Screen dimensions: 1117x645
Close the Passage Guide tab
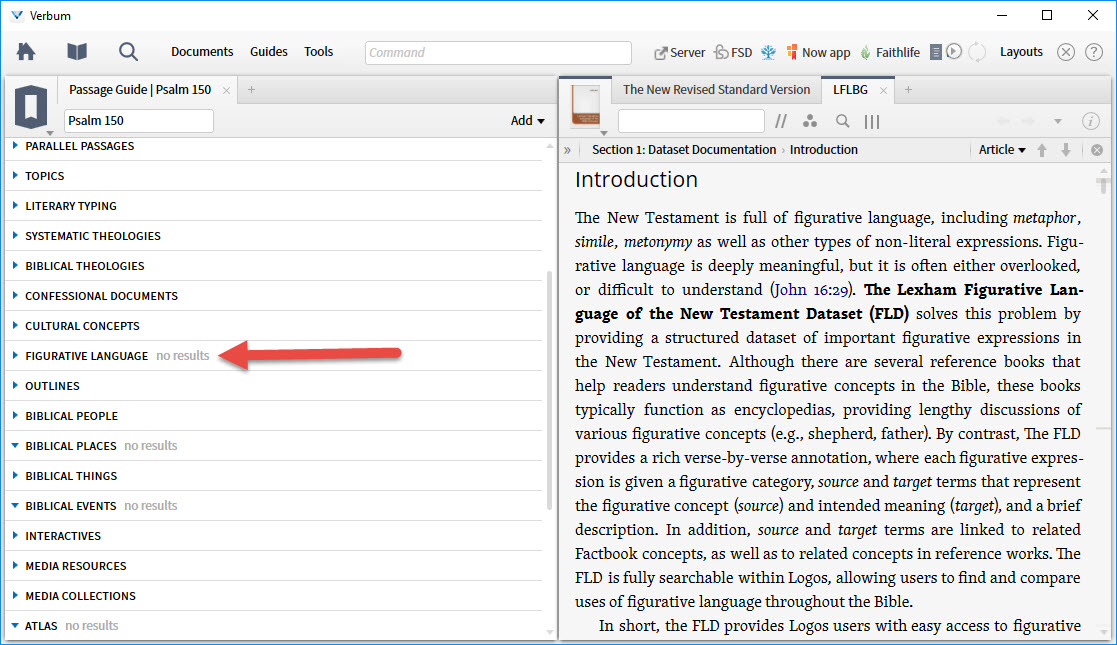[226, 91]
